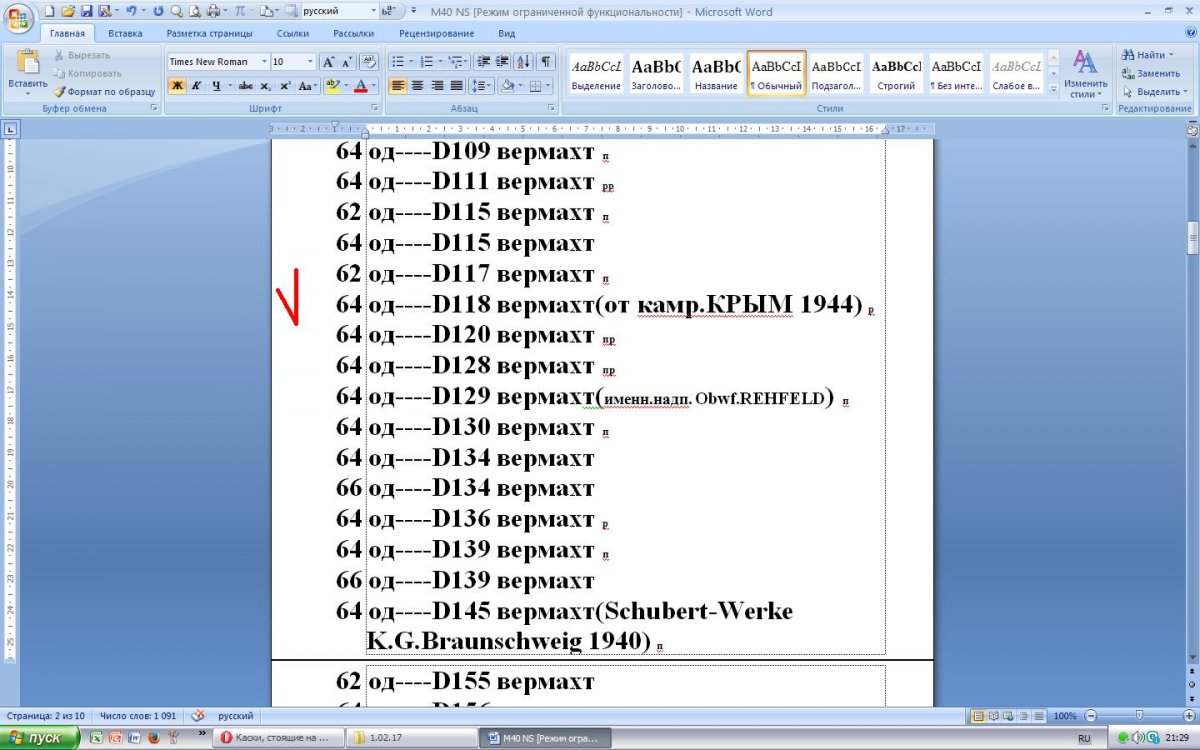
Task: Undo the last action
Action: (x=130, y=11)
